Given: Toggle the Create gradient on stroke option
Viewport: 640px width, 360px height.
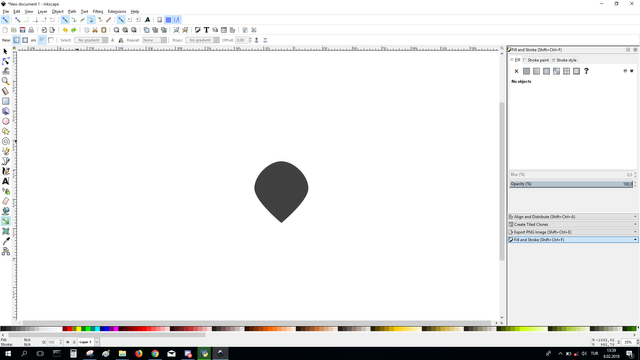Looking at the screenshot, I should (51, 40).
